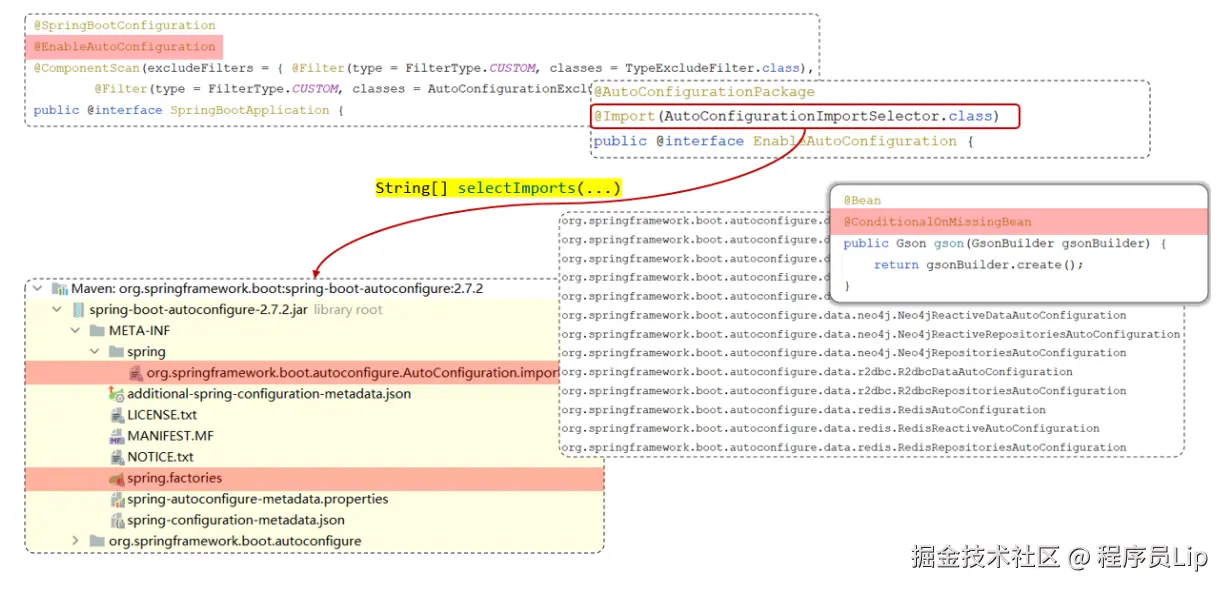The width and height of the screenshot is (1227, 590).
Task: Collapse the Maven spring-boot-autoconfigure:2.7.2 node
Action: tap(38, 289)
